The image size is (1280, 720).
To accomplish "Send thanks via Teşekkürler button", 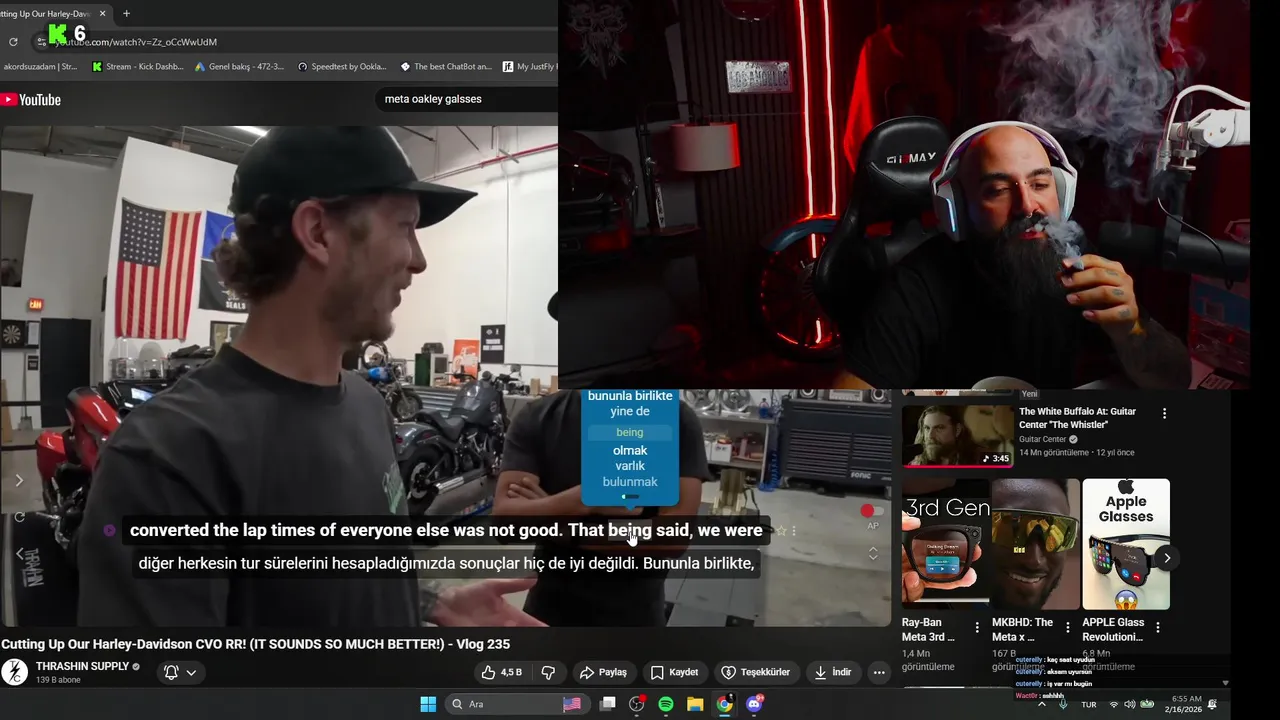I will [x=756, y=672].
